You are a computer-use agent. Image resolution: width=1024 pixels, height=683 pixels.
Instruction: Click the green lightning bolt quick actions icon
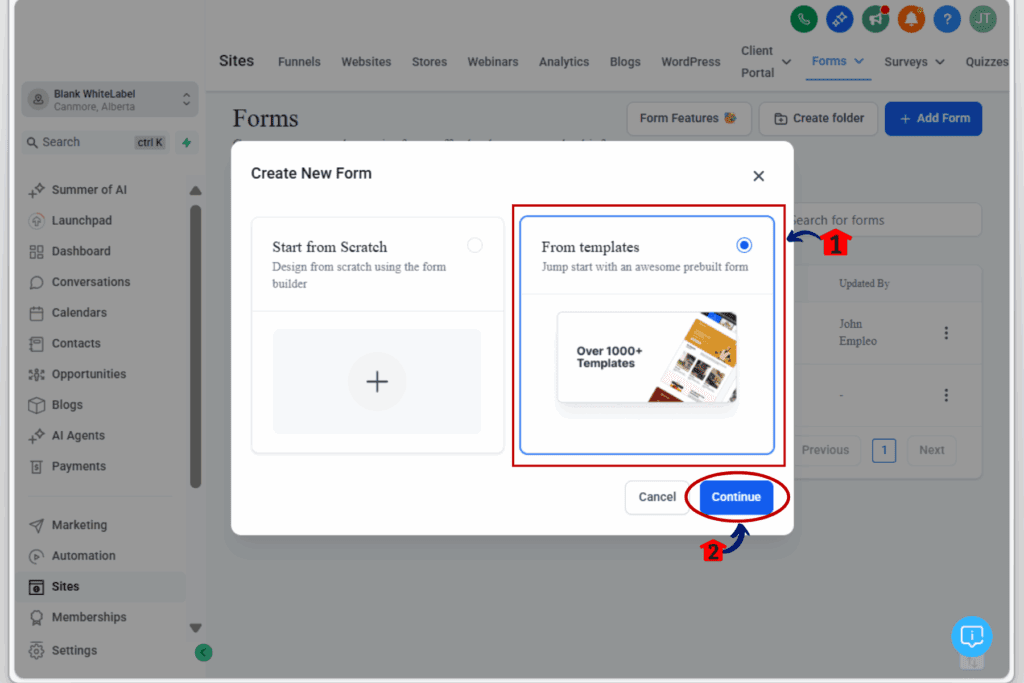pyautogui.click(x=186, y=143)
